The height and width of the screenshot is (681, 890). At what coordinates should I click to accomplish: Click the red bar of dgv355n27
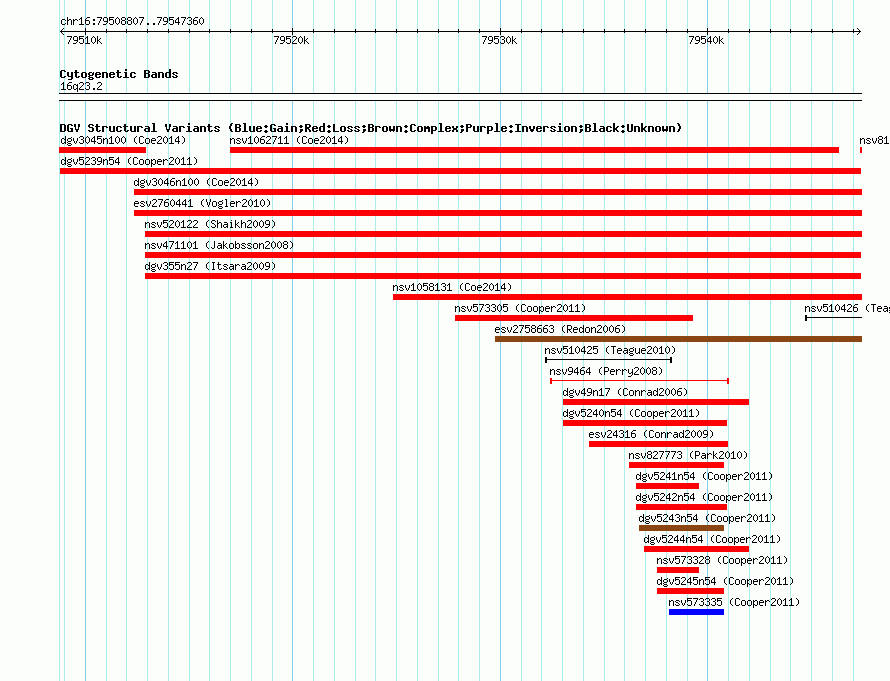pyautogui.click(x=503, y=276)
